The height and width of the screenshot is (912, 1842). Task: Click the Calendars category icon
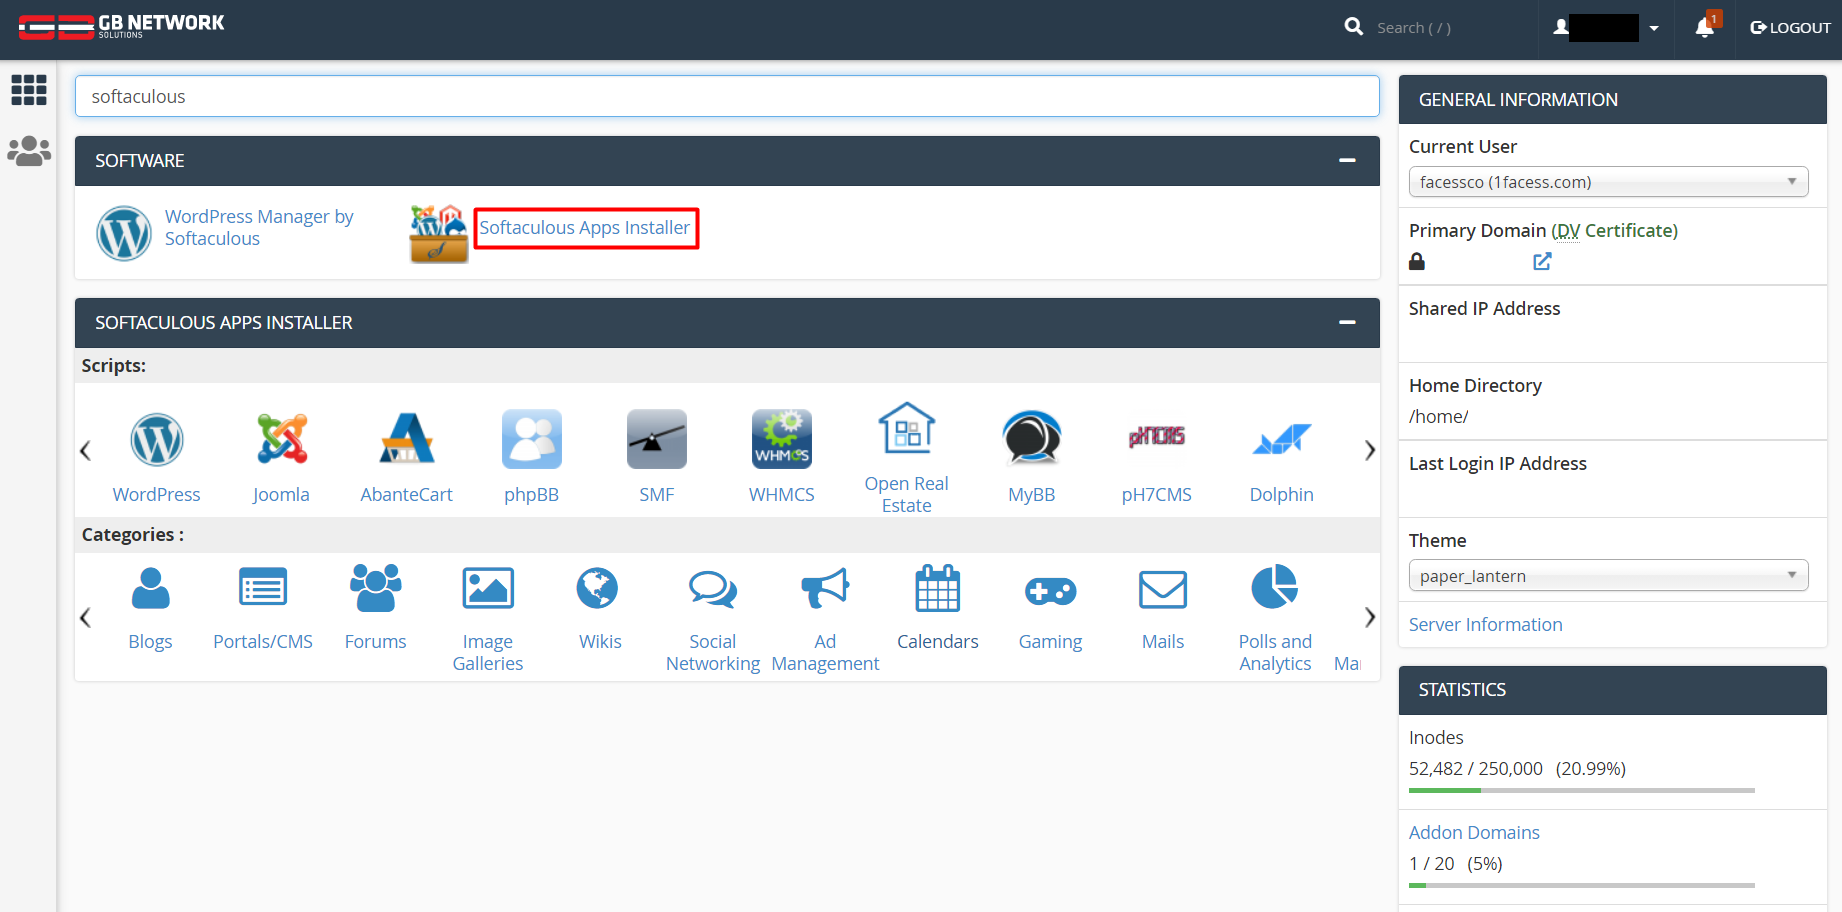click(937, 589)
